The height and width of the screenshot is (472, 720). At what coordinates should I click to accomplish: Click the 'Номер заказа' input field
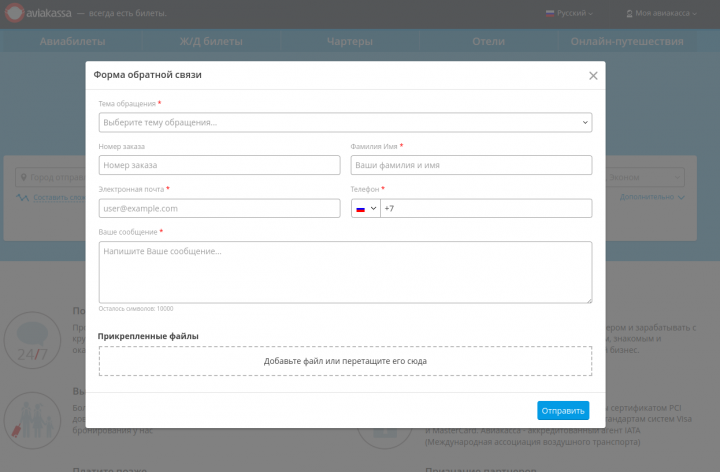[219, 165]
